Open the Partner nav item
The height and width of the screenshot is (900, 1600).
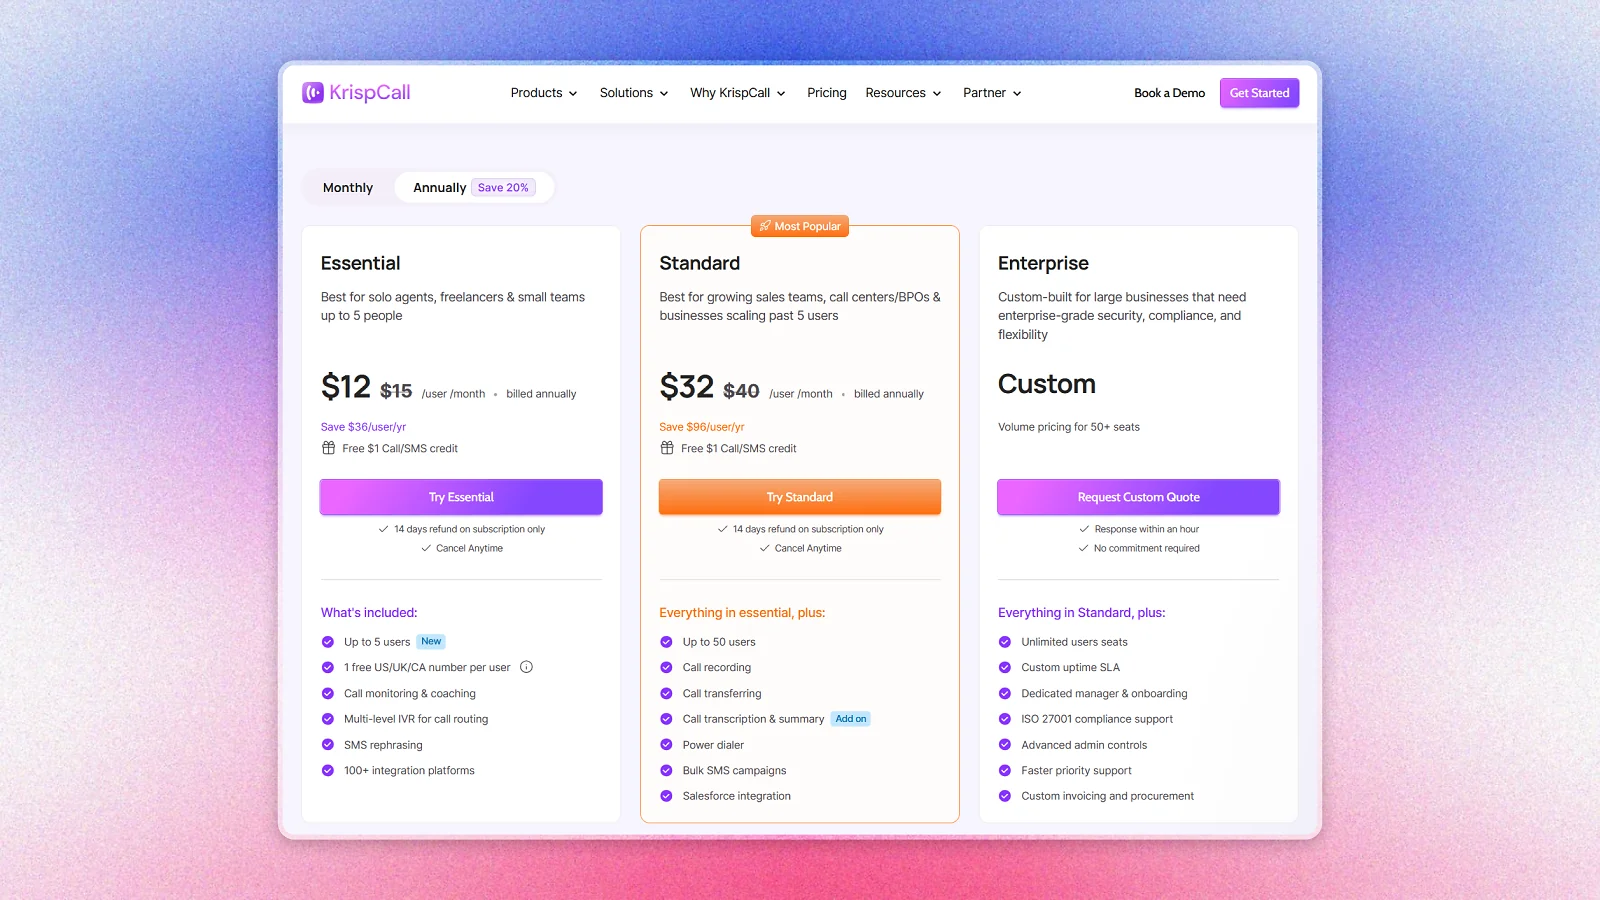click(x=992, y=93)
